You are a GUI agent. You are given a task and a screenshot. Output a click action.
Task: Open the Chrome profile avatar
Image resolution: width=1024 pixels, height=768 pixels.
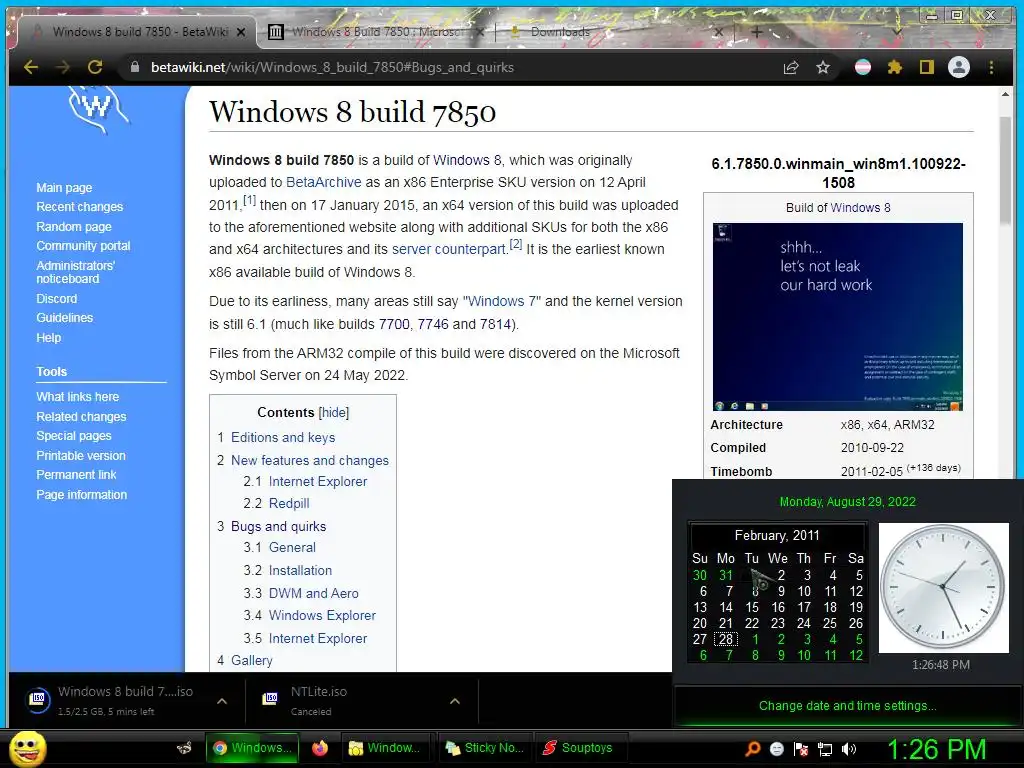point(959,67)
